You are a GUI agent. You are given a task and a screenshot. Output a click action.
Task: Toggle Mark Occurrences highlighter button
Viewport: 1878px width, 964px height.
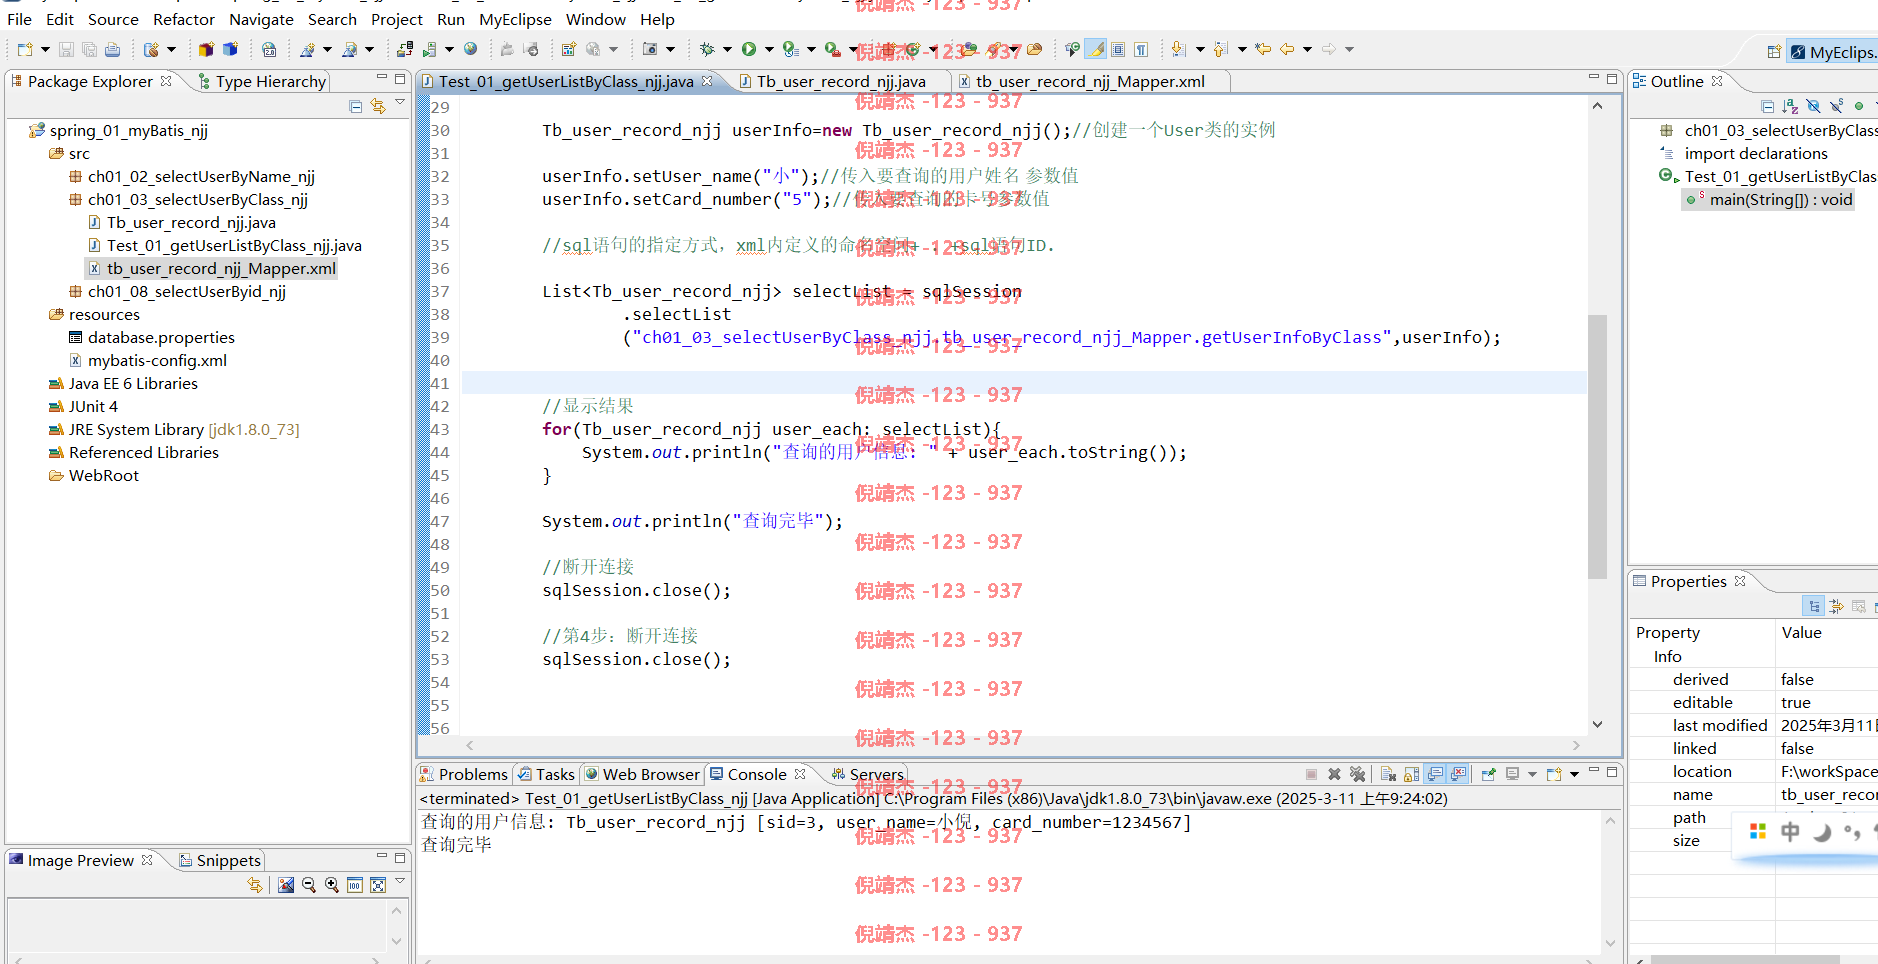click(x=1096, y=49)
